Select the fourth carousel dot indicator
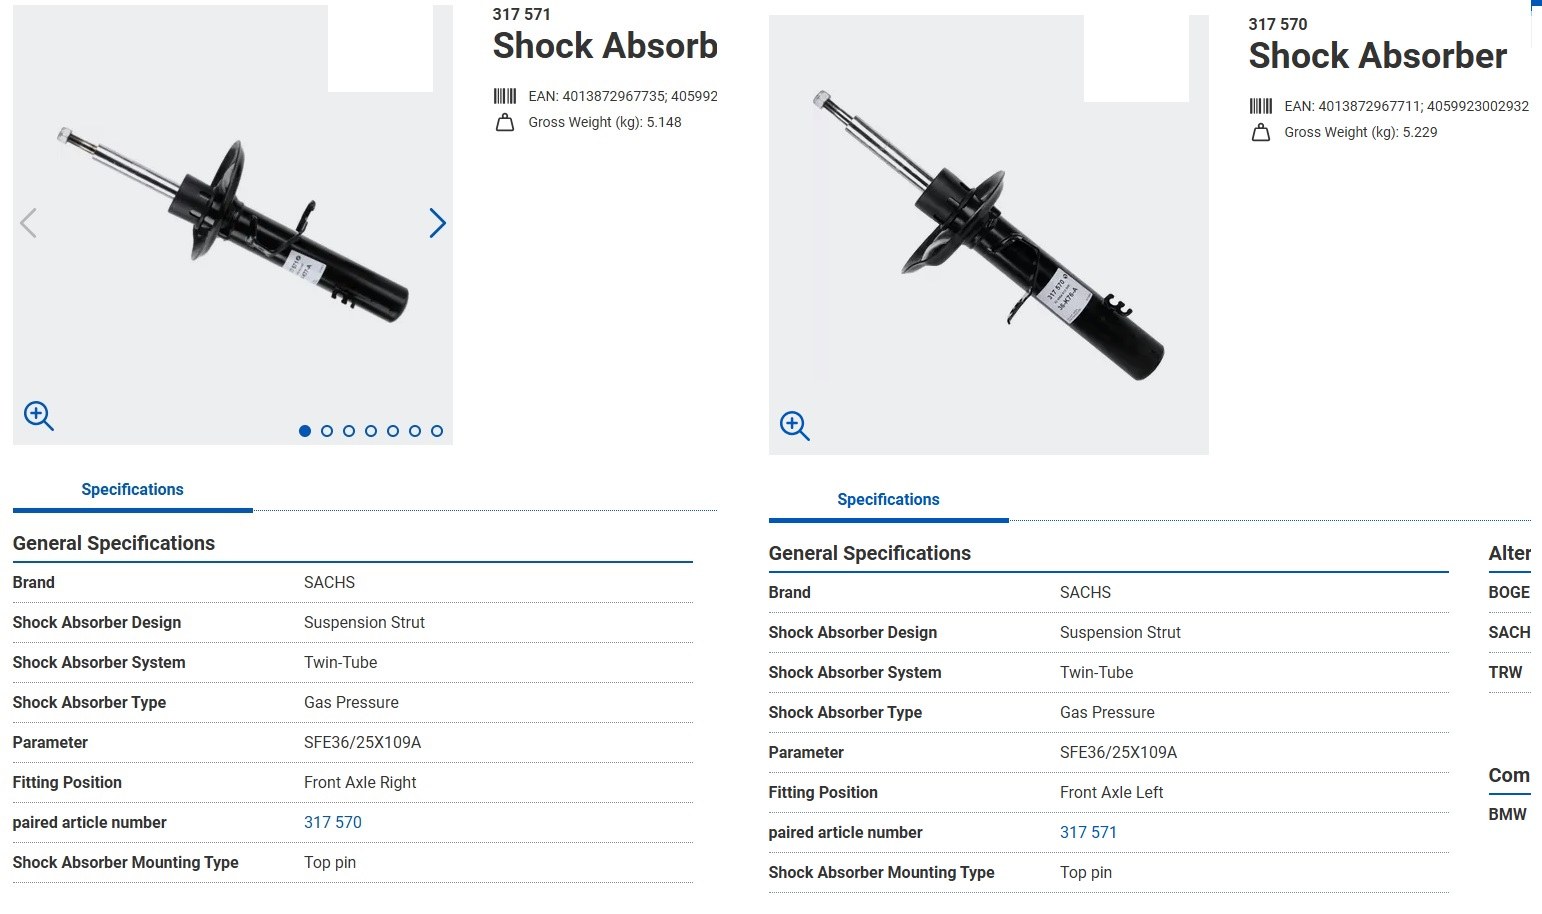 pos(371,431)
